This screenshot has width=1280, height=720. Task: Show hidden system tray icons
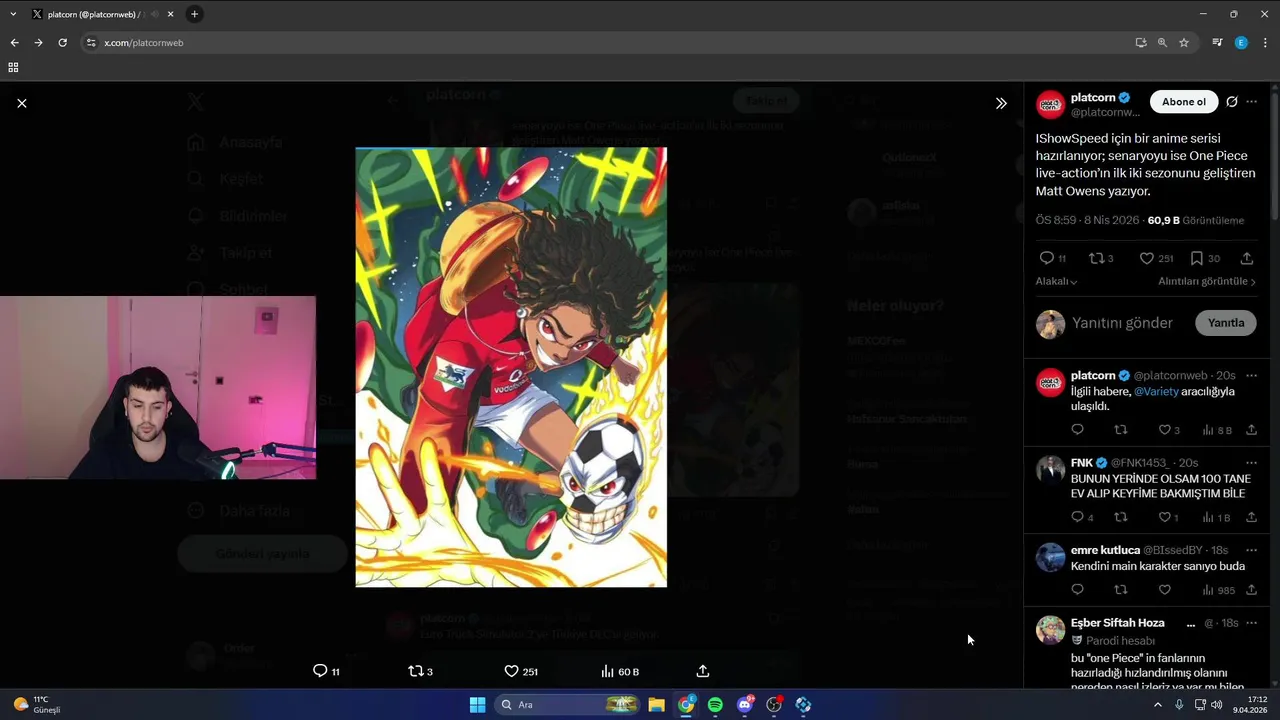pyautogui.click(x=1158, y=705)
